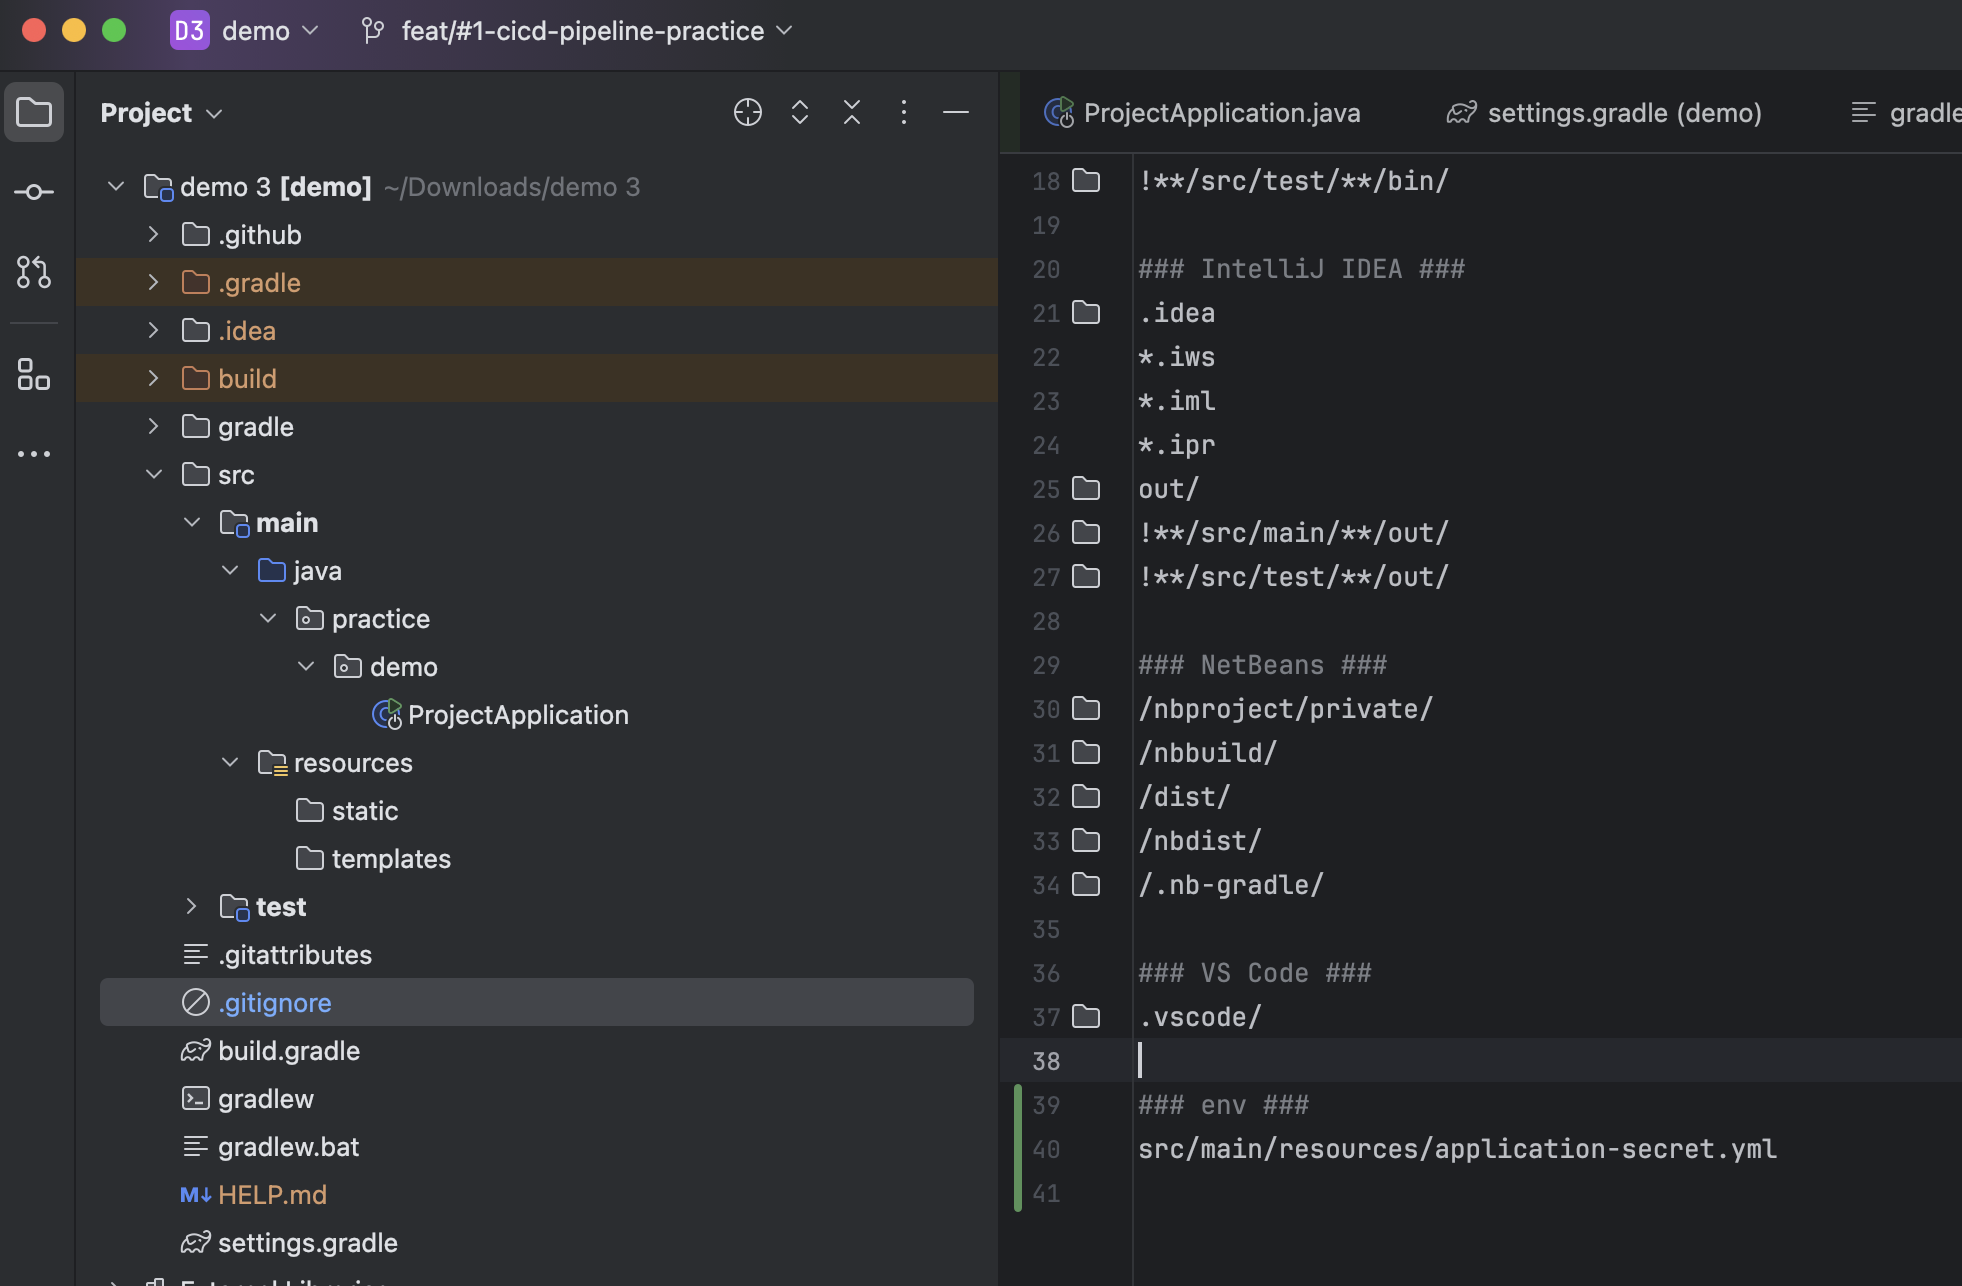Expand the test folder node
The image size is (1962, 1286).
pyautogui.click(x=191, y=907)
